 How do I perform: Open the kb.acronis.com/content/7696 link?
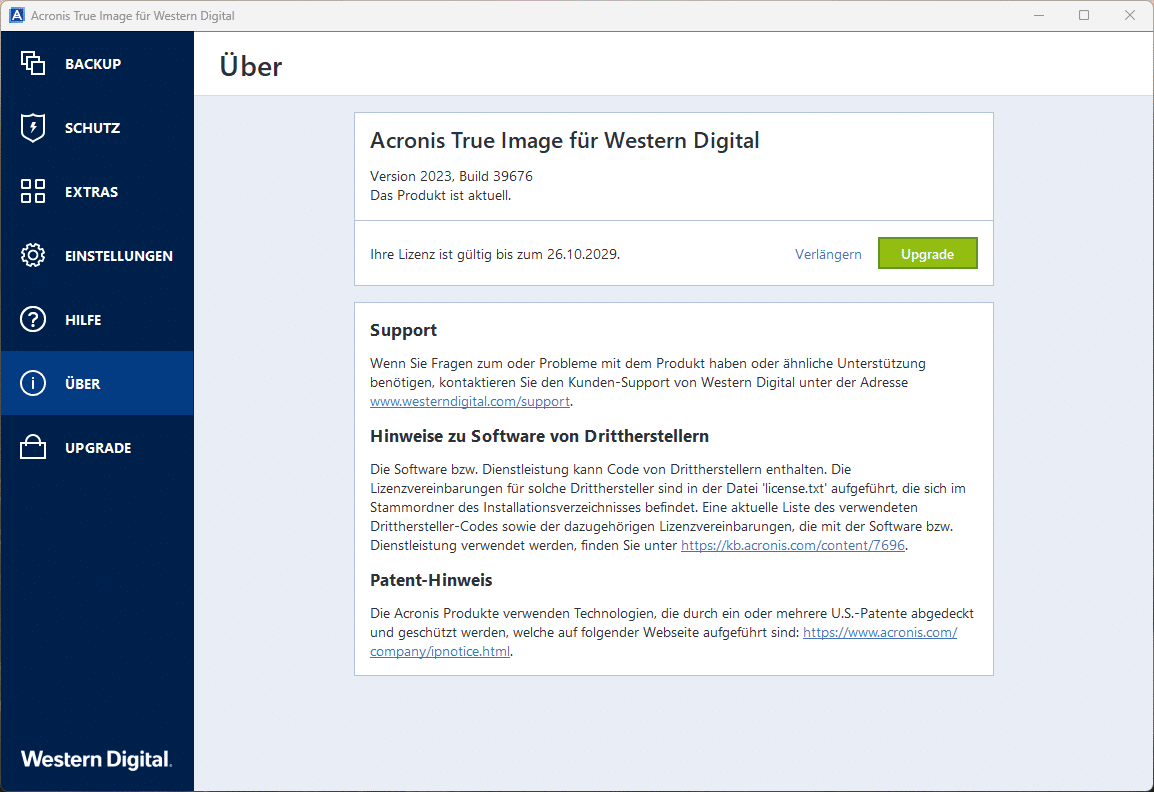coord(794,545)
